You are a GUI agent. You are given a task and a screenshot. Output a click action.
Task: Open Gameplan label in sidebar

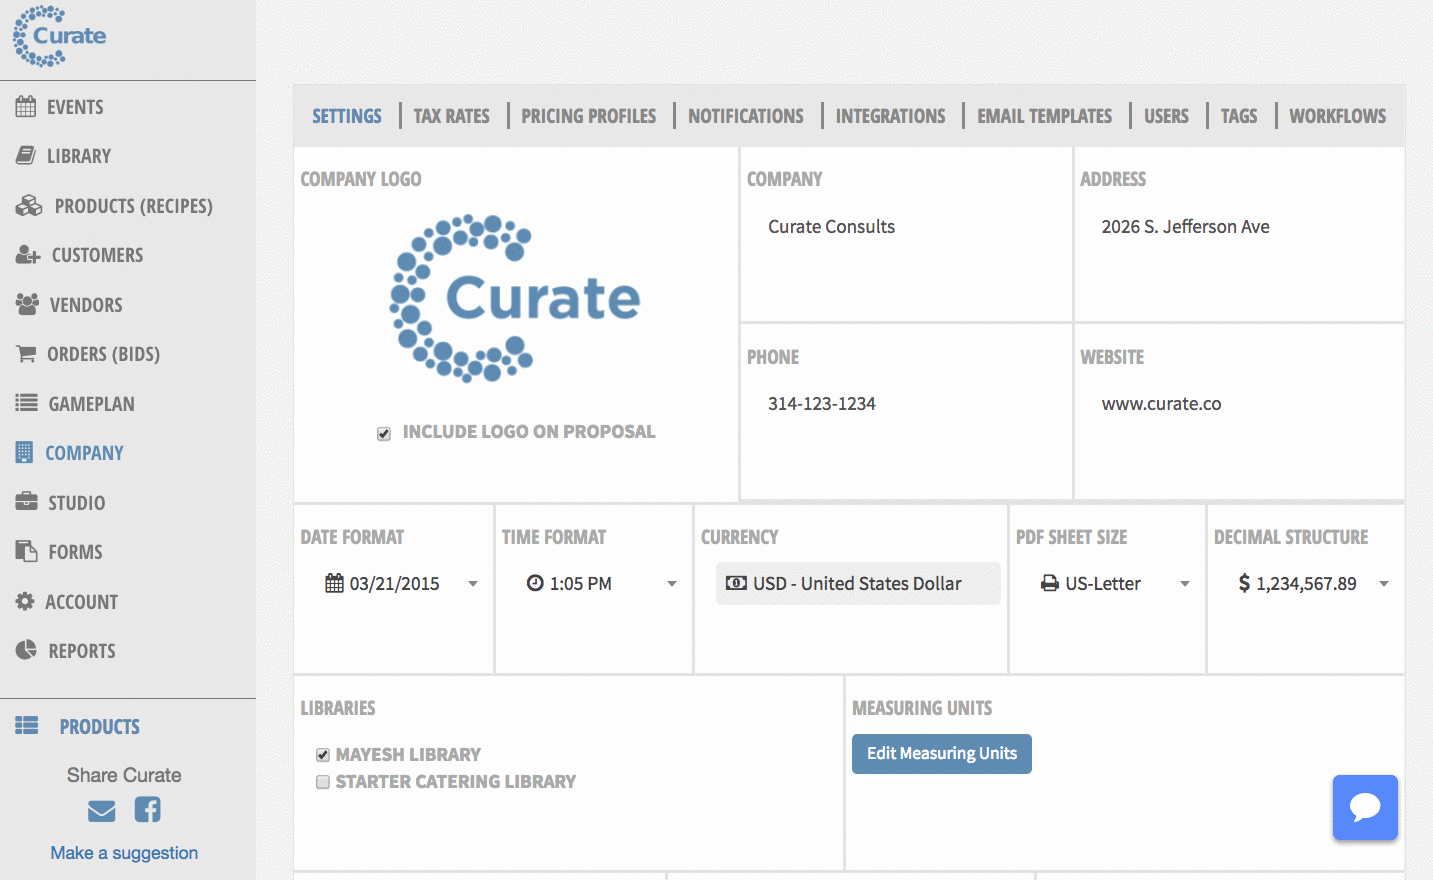91,404
